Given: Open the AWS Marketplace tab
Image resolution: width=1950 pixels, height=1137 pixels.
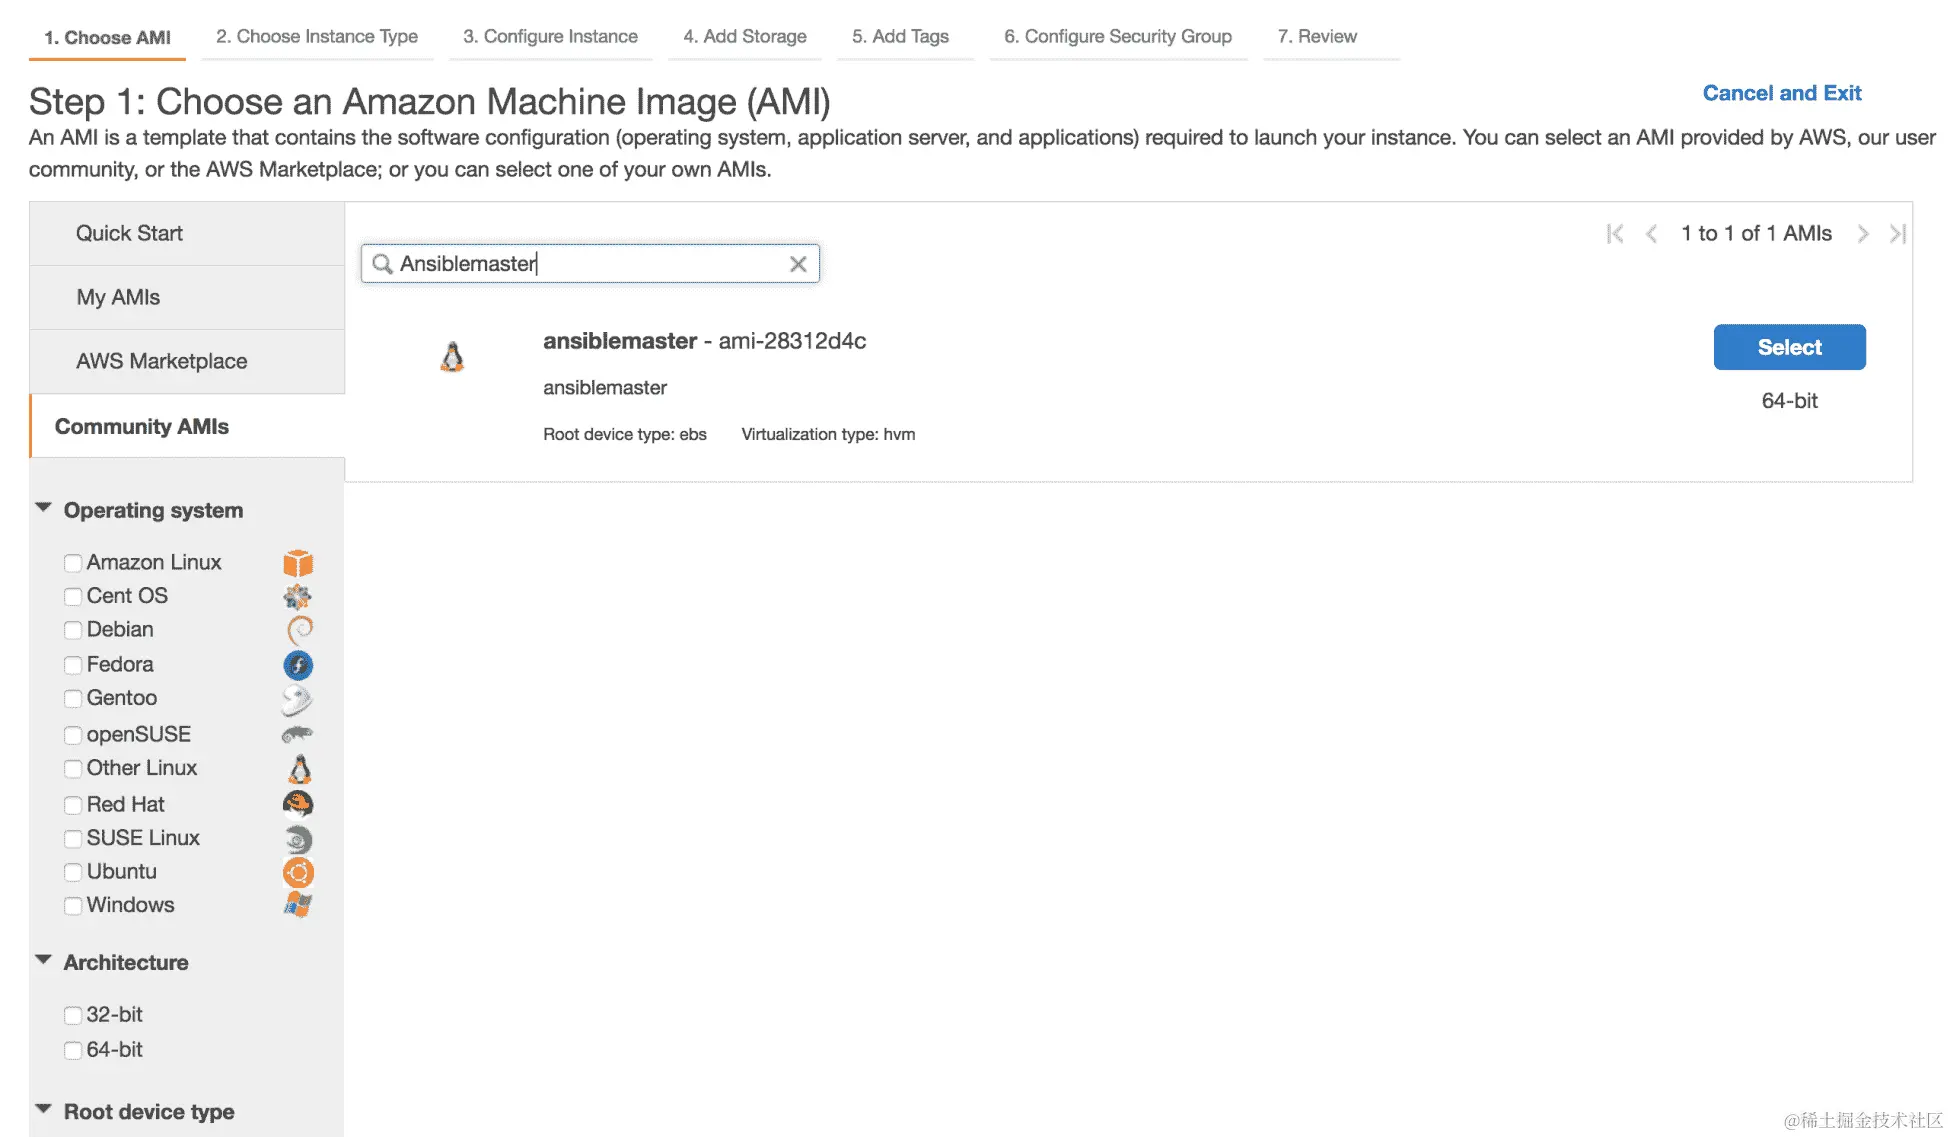Looking at the screenshot, I should click(x=162, y=361).
